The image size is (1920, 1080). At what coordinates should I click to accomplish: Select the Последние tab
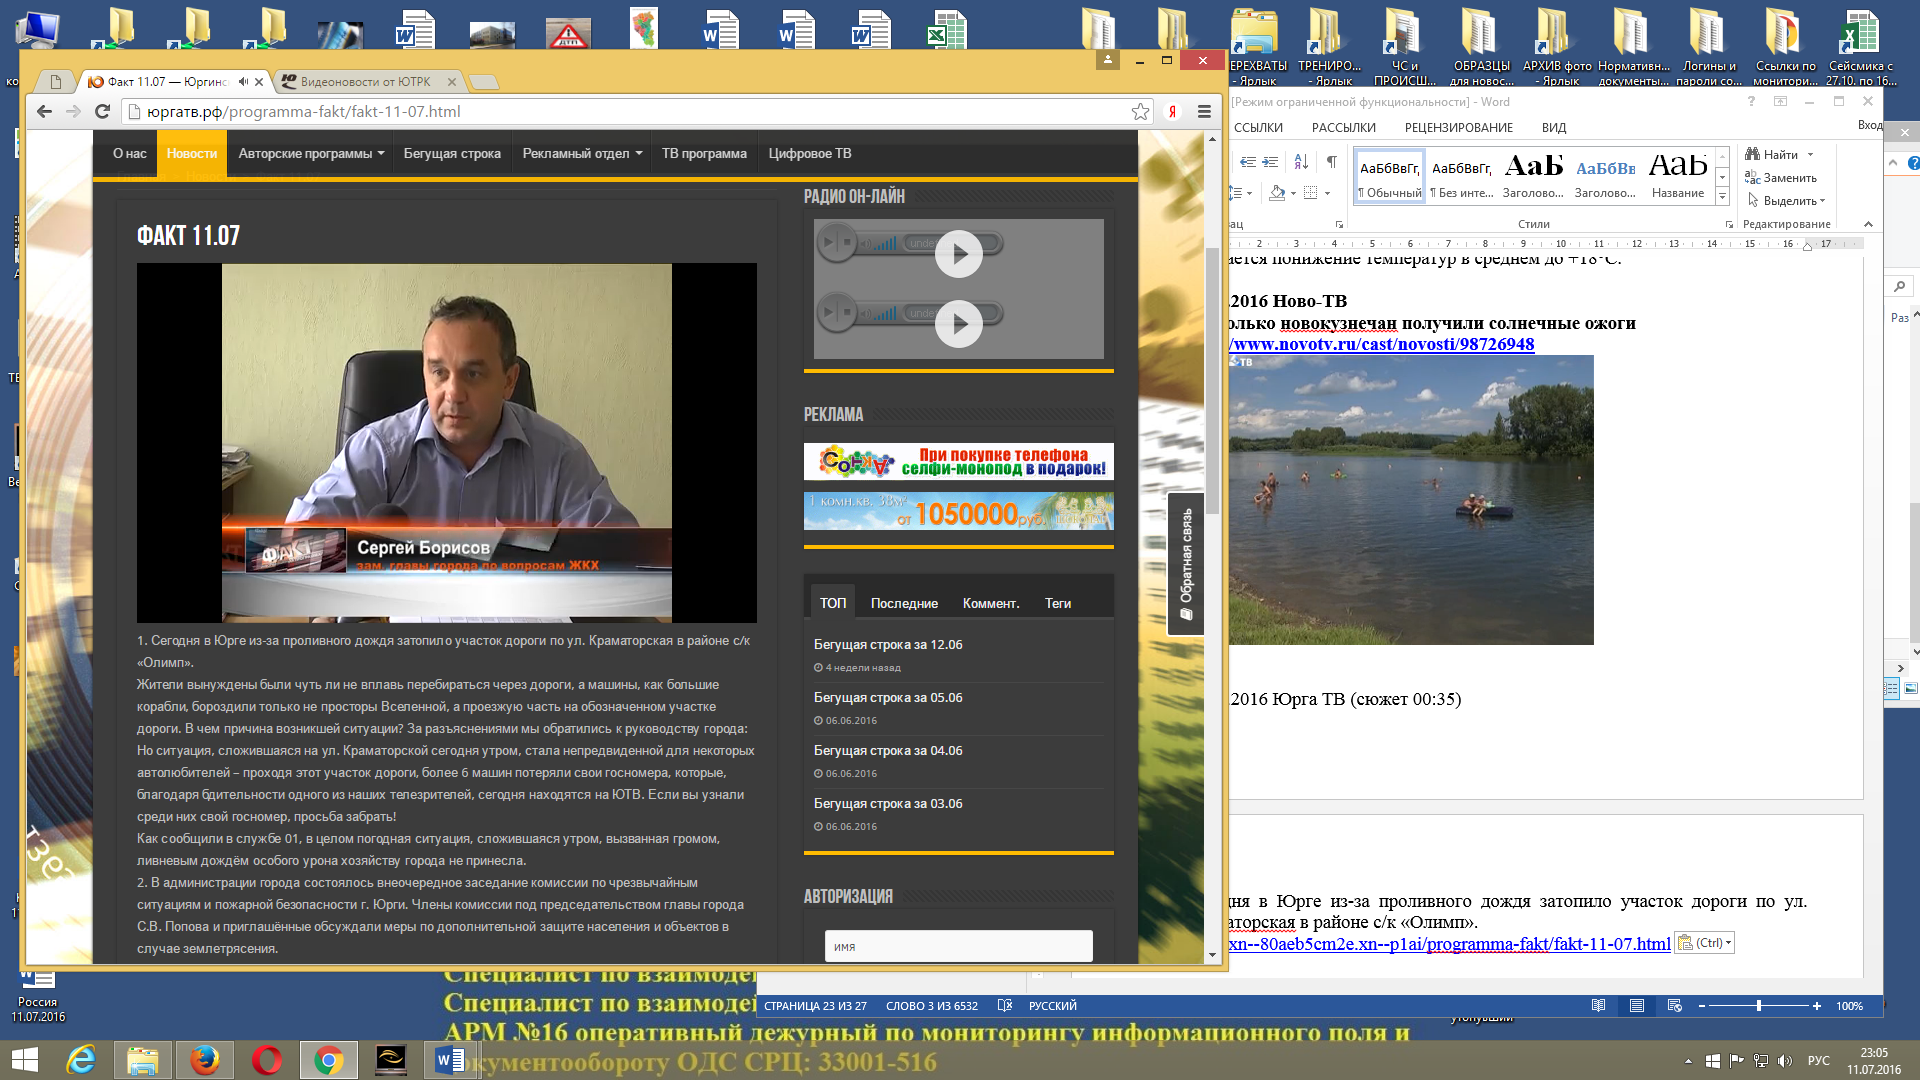click(904, 603)
